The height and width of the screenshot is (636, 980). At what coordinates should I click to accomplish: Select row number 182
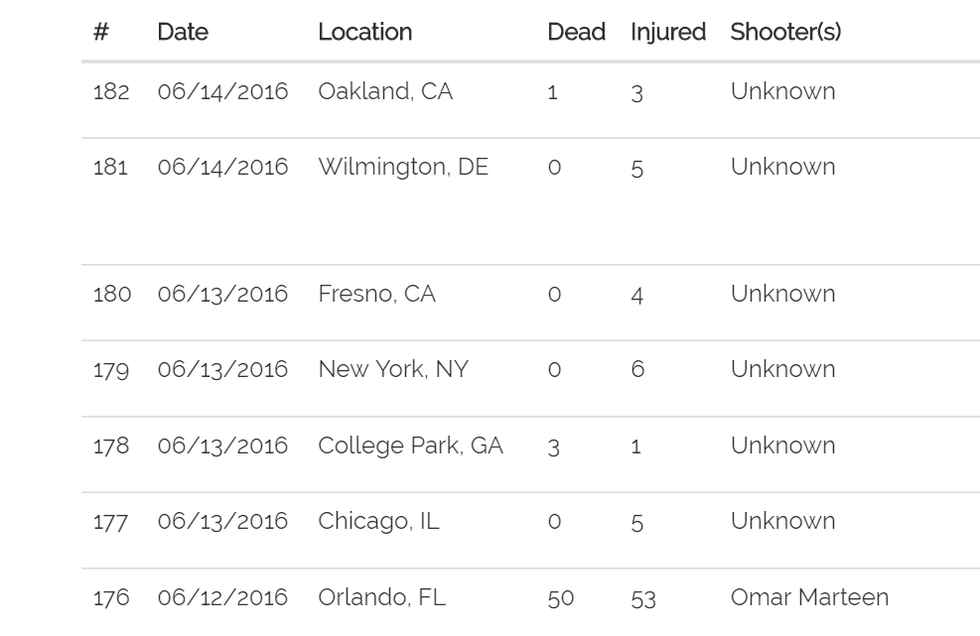pyautogui.click(x=111, y=91)
